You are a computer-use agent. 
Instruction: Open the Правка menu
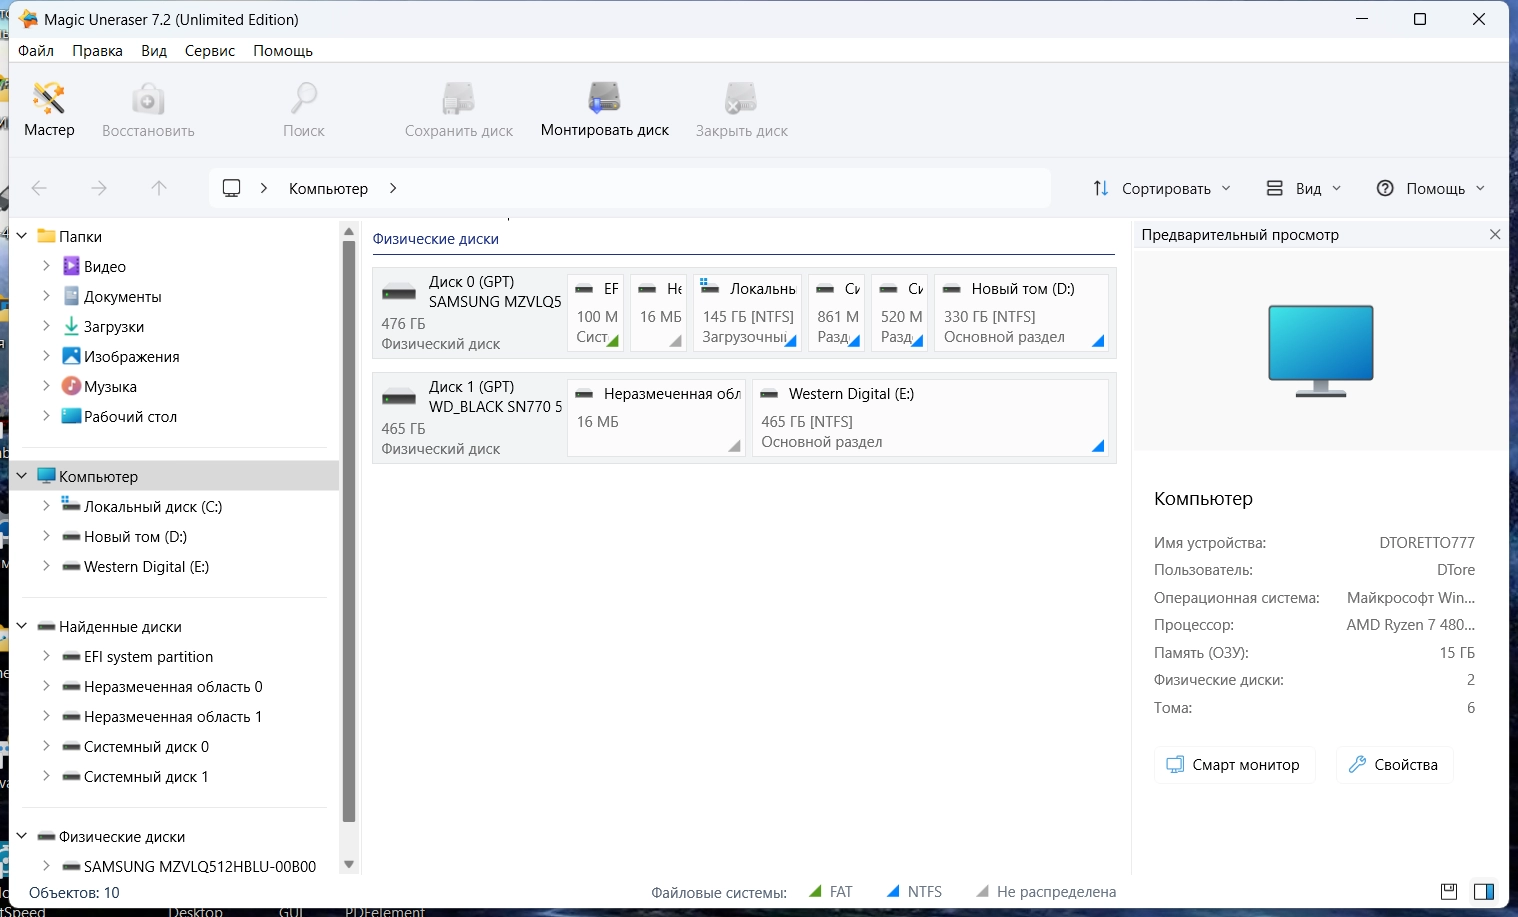97,50
